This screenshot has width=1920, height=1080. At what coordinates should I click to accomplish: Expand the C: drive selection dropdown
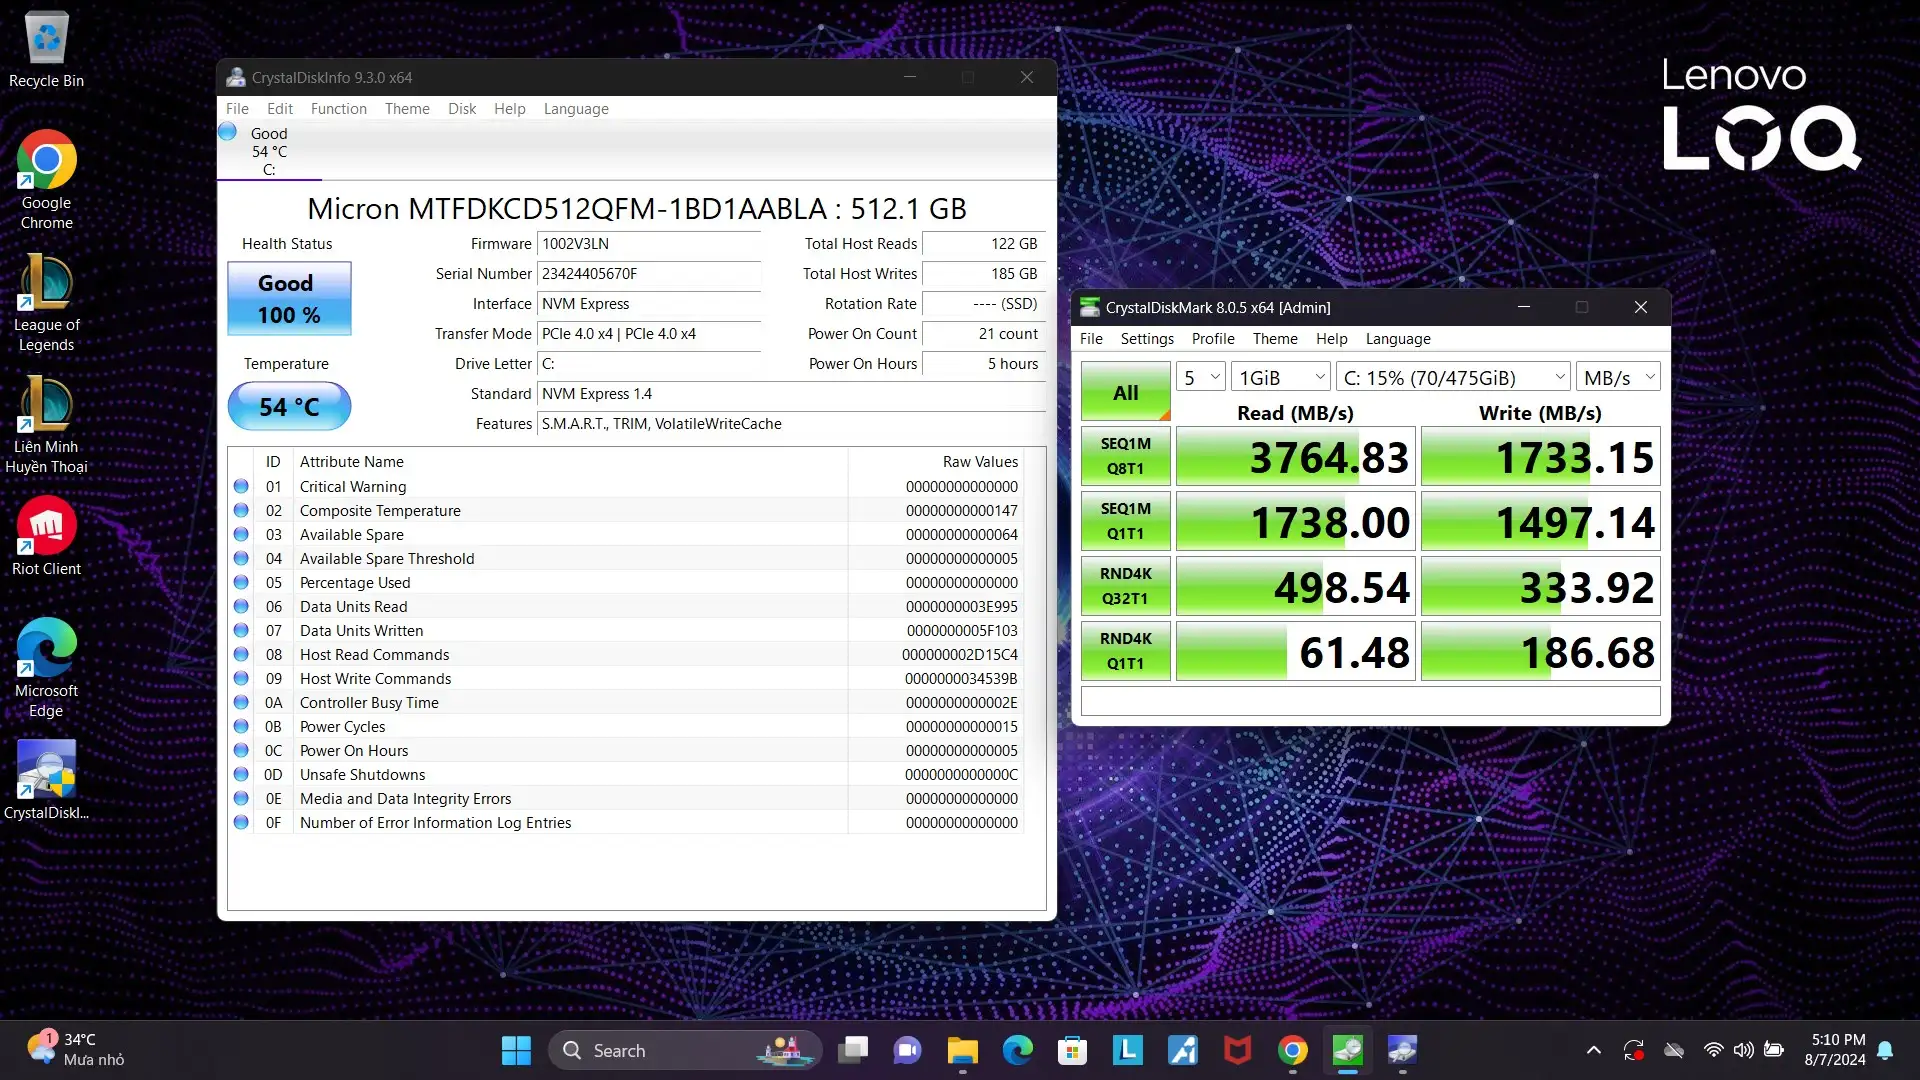[x=1453, y=377]
